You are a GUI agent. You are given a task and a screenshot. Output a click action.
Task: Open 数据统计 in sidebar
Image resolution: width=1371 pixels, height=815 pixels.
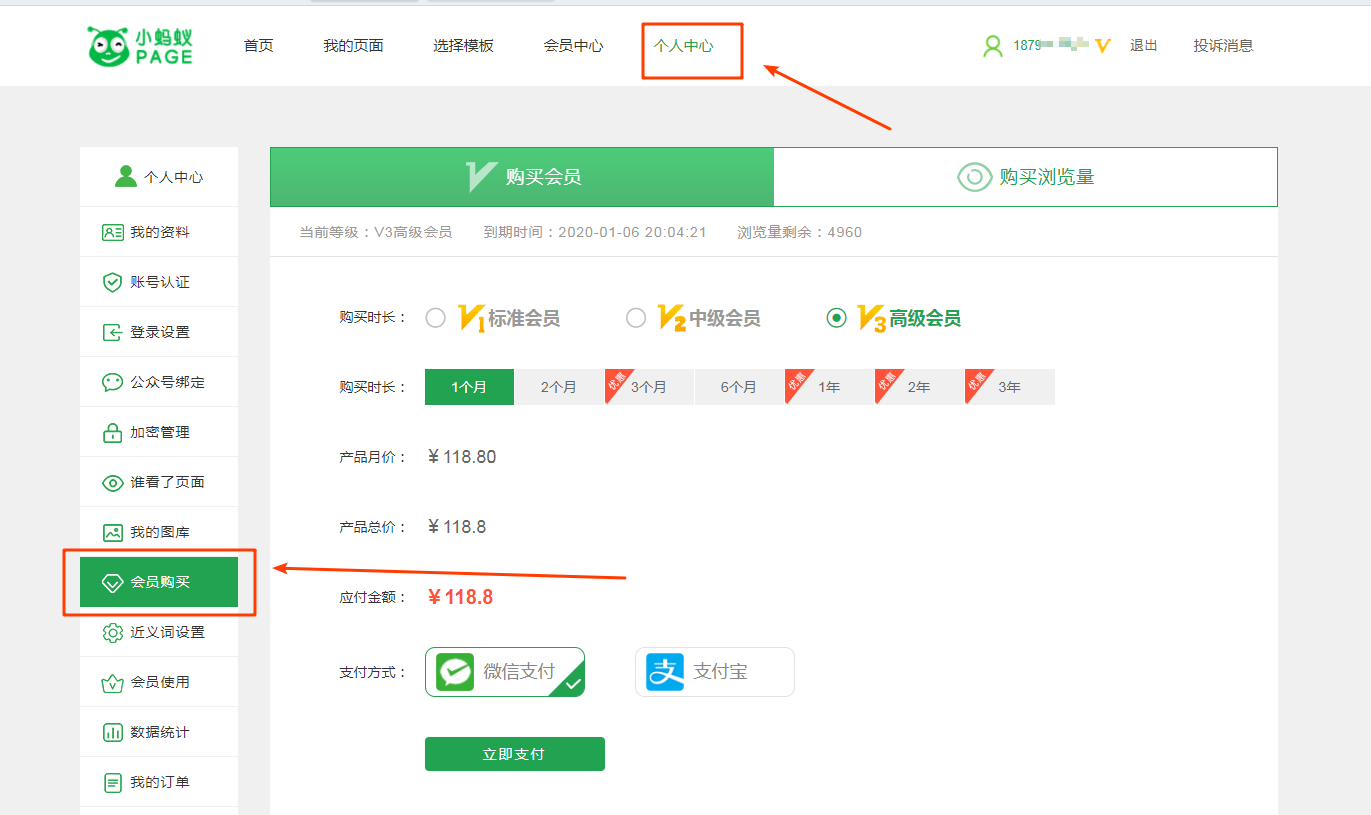tap(159, 732)
